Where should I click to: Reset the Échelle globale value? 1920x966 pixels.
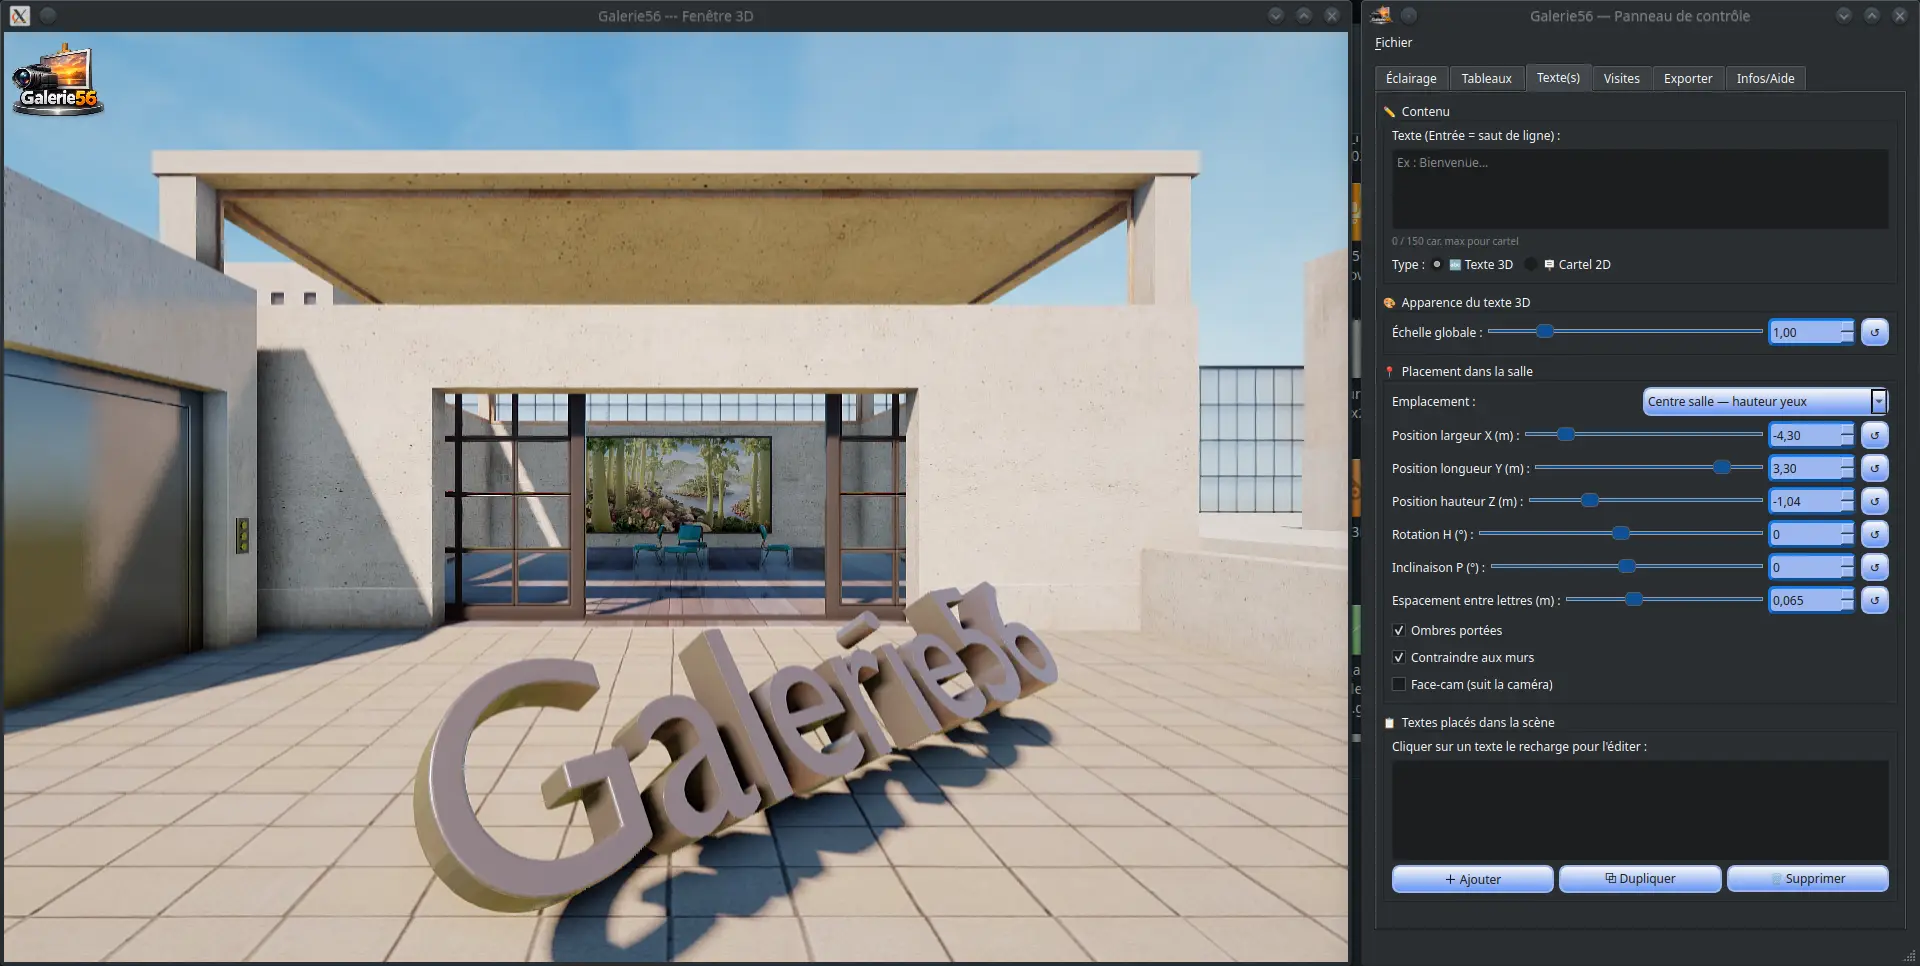coord(1874,332)
